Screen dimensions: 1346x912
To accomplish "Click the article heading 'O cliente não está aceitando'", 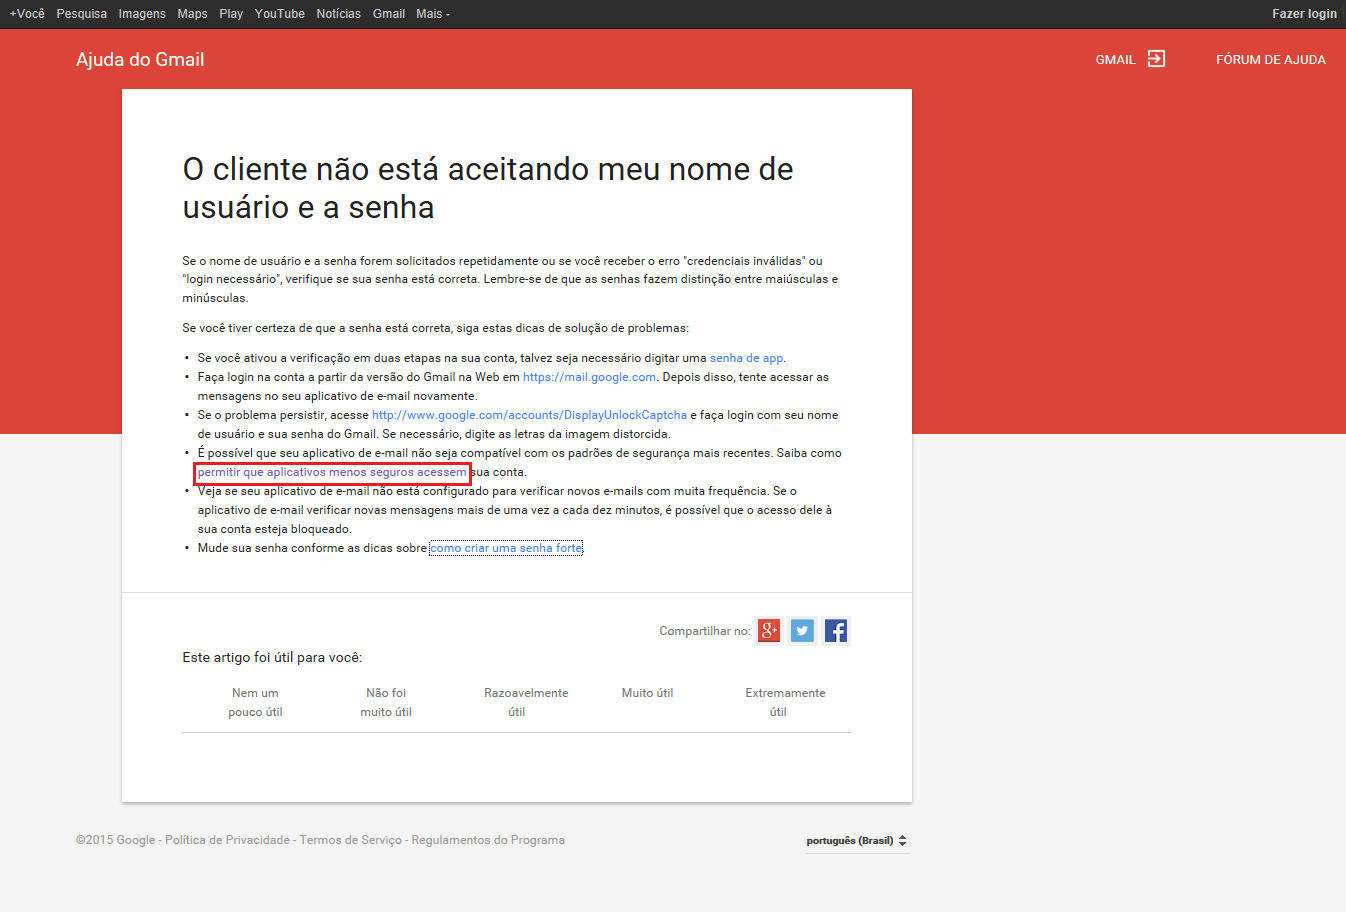I will coord(488,188).
